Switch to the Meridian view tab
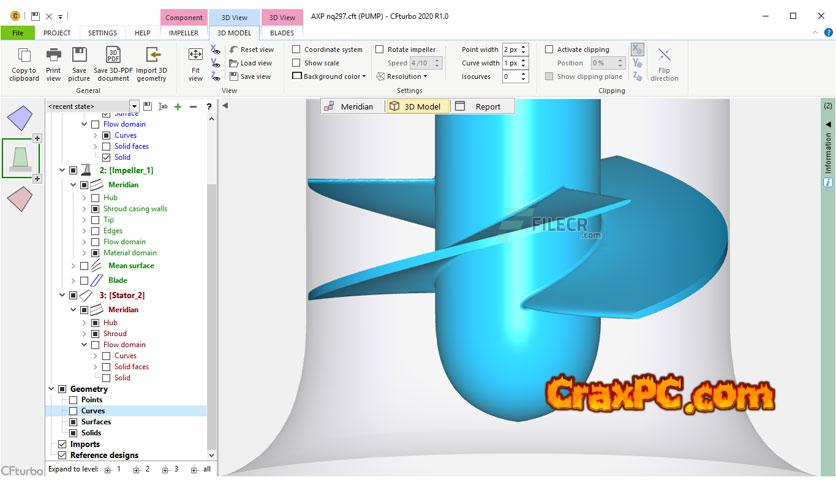 pyautogui.click(x=352, y=106)
